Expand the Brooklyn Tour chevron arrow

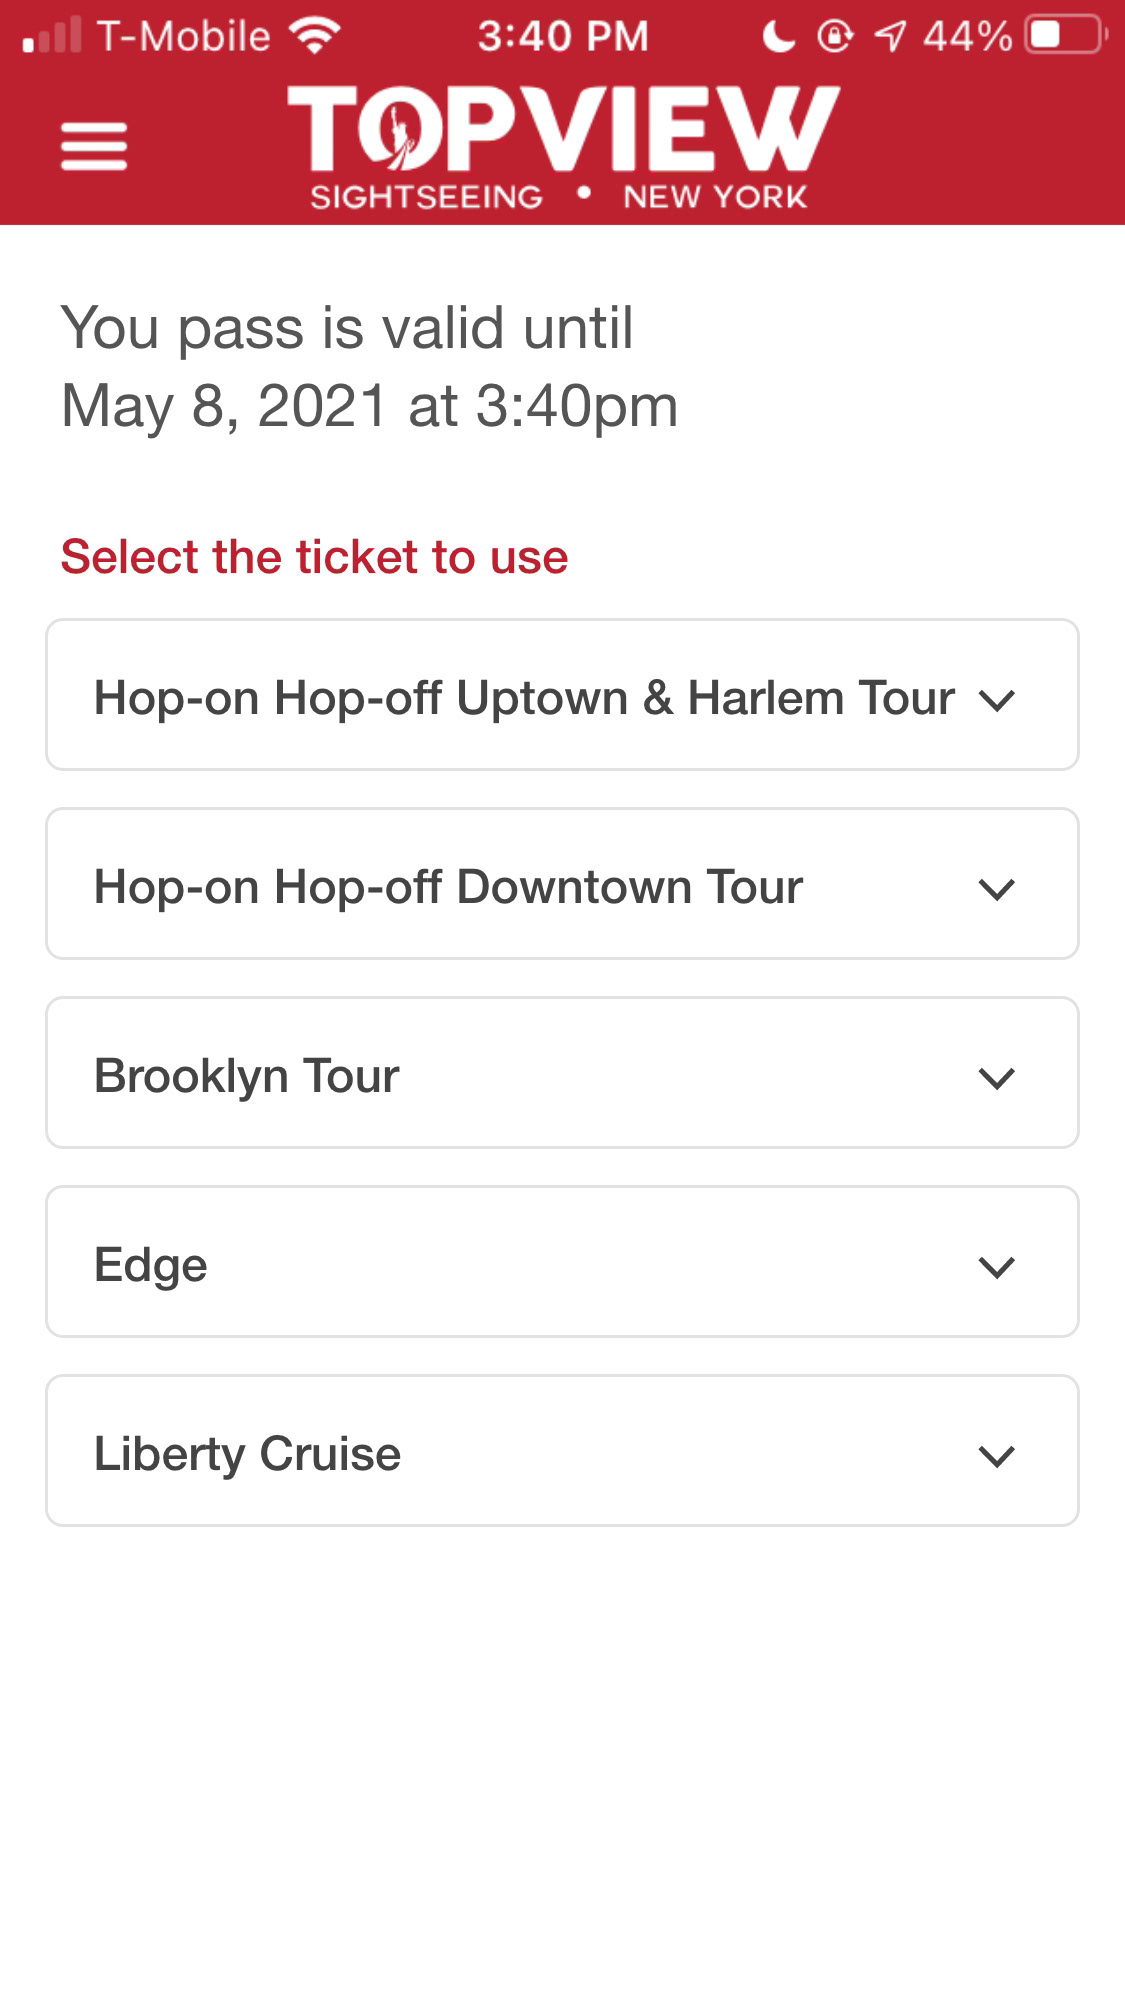pyautogui.click(x=997, y=1078)
